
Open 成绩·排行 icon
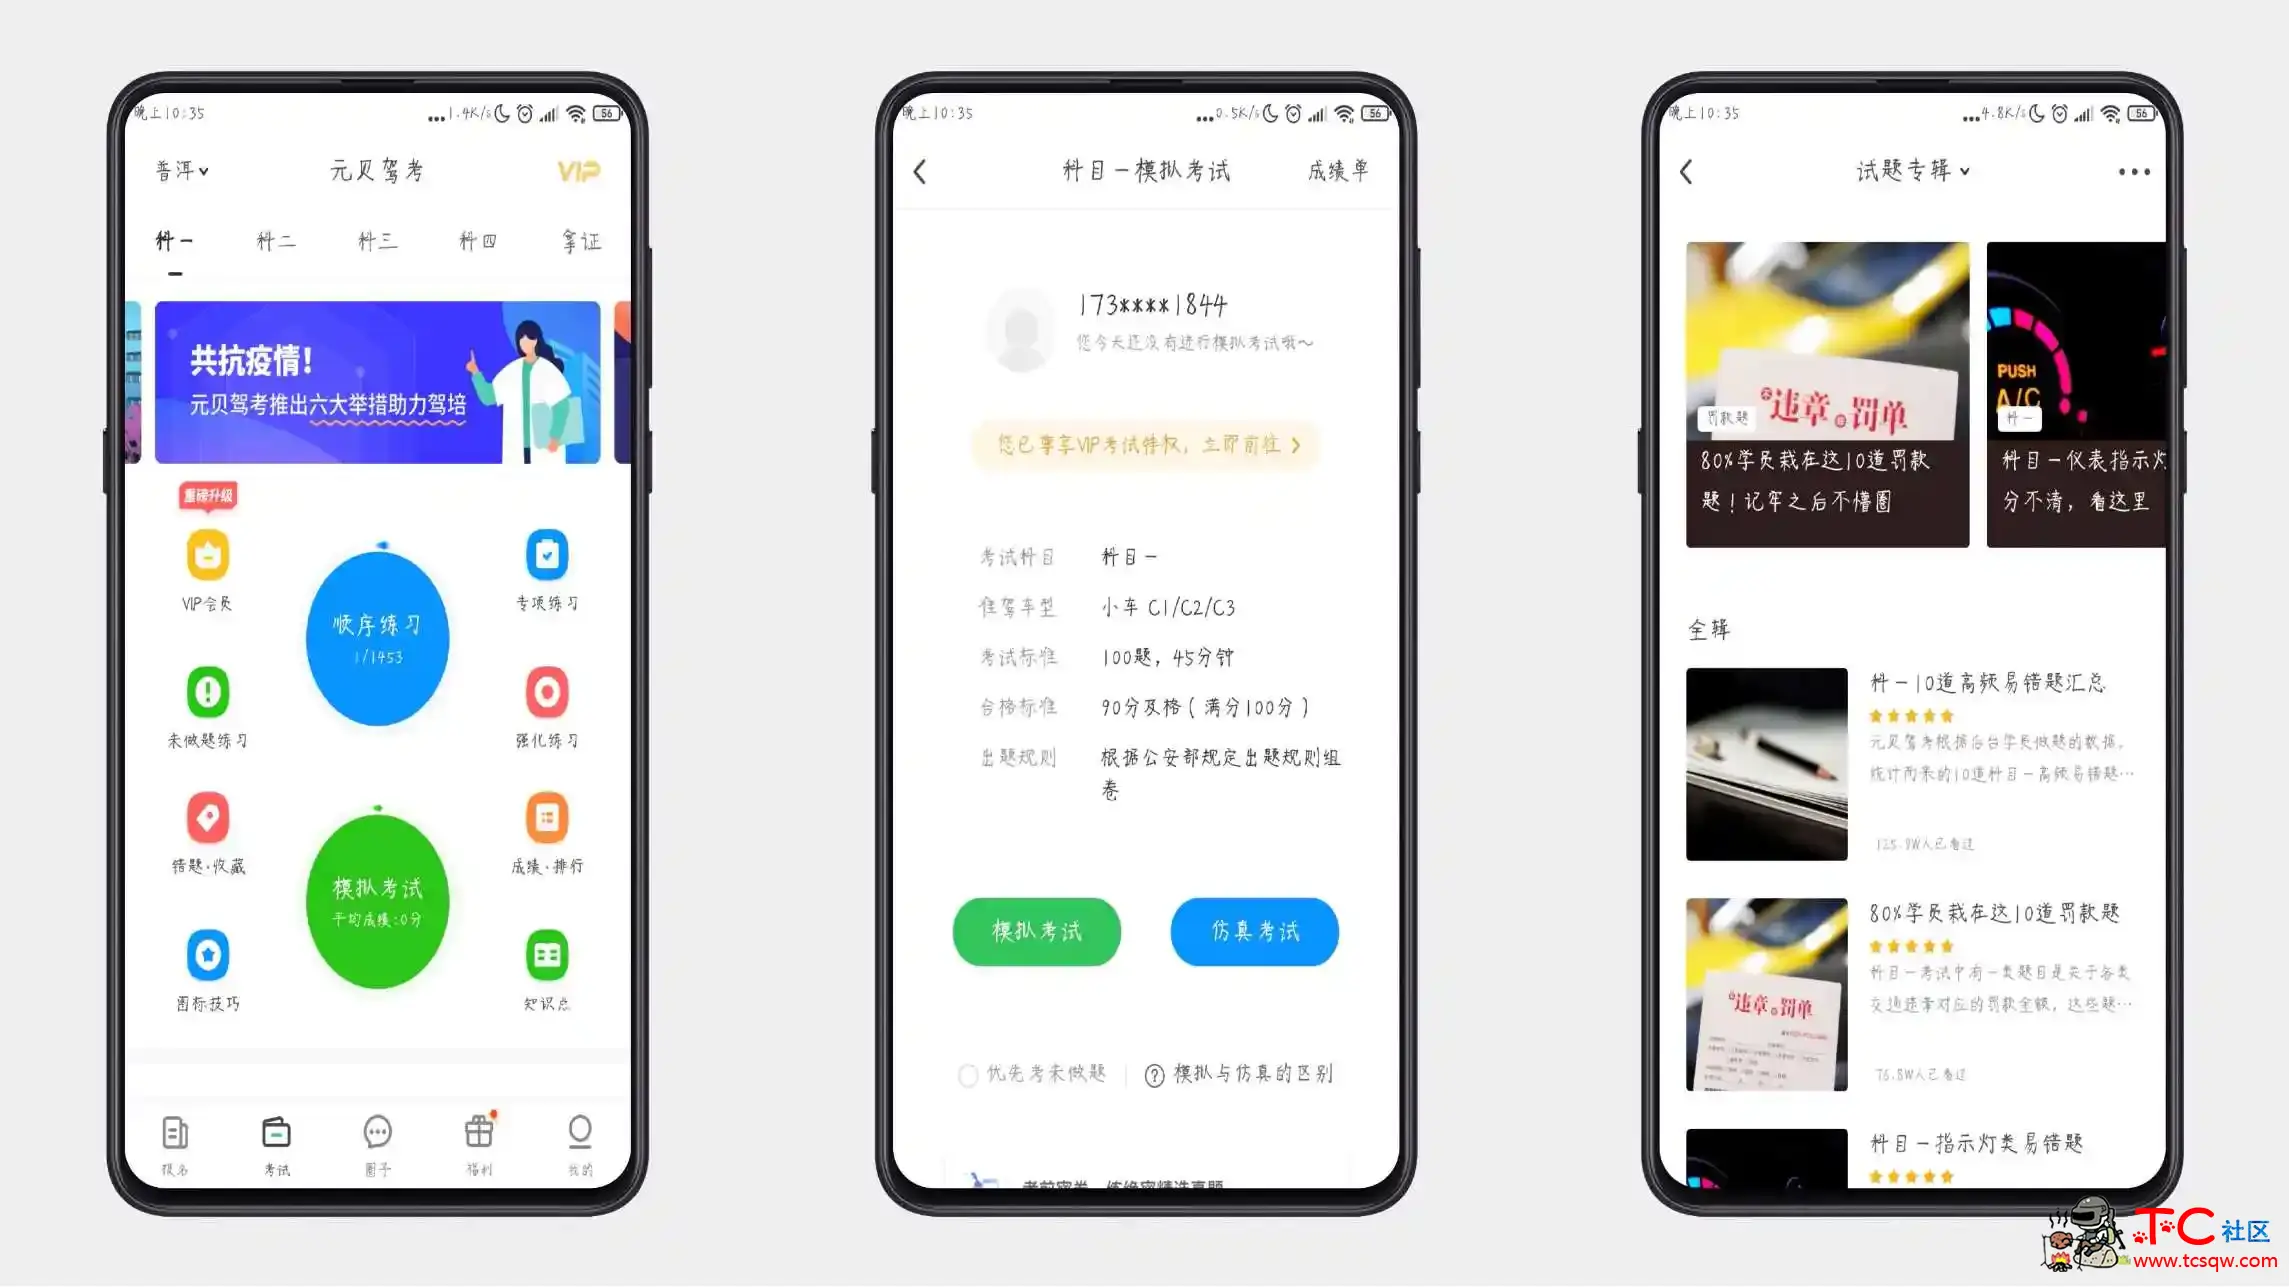point(546,818)
